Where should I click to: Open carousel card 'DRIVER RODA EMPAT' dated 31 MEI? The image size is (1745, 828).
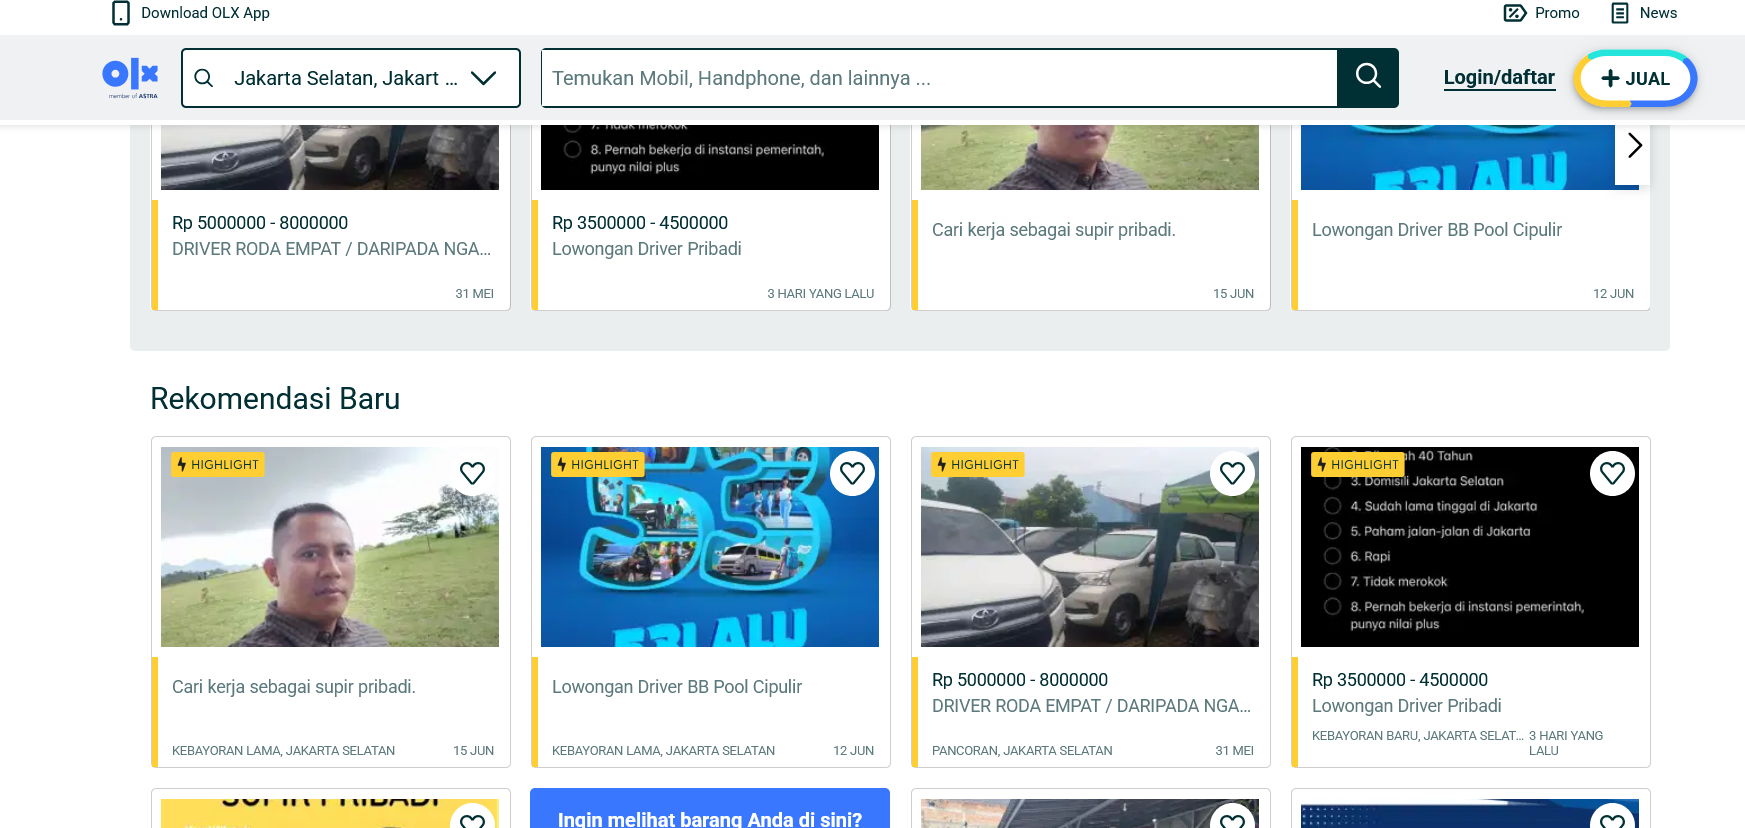point(331,218)
